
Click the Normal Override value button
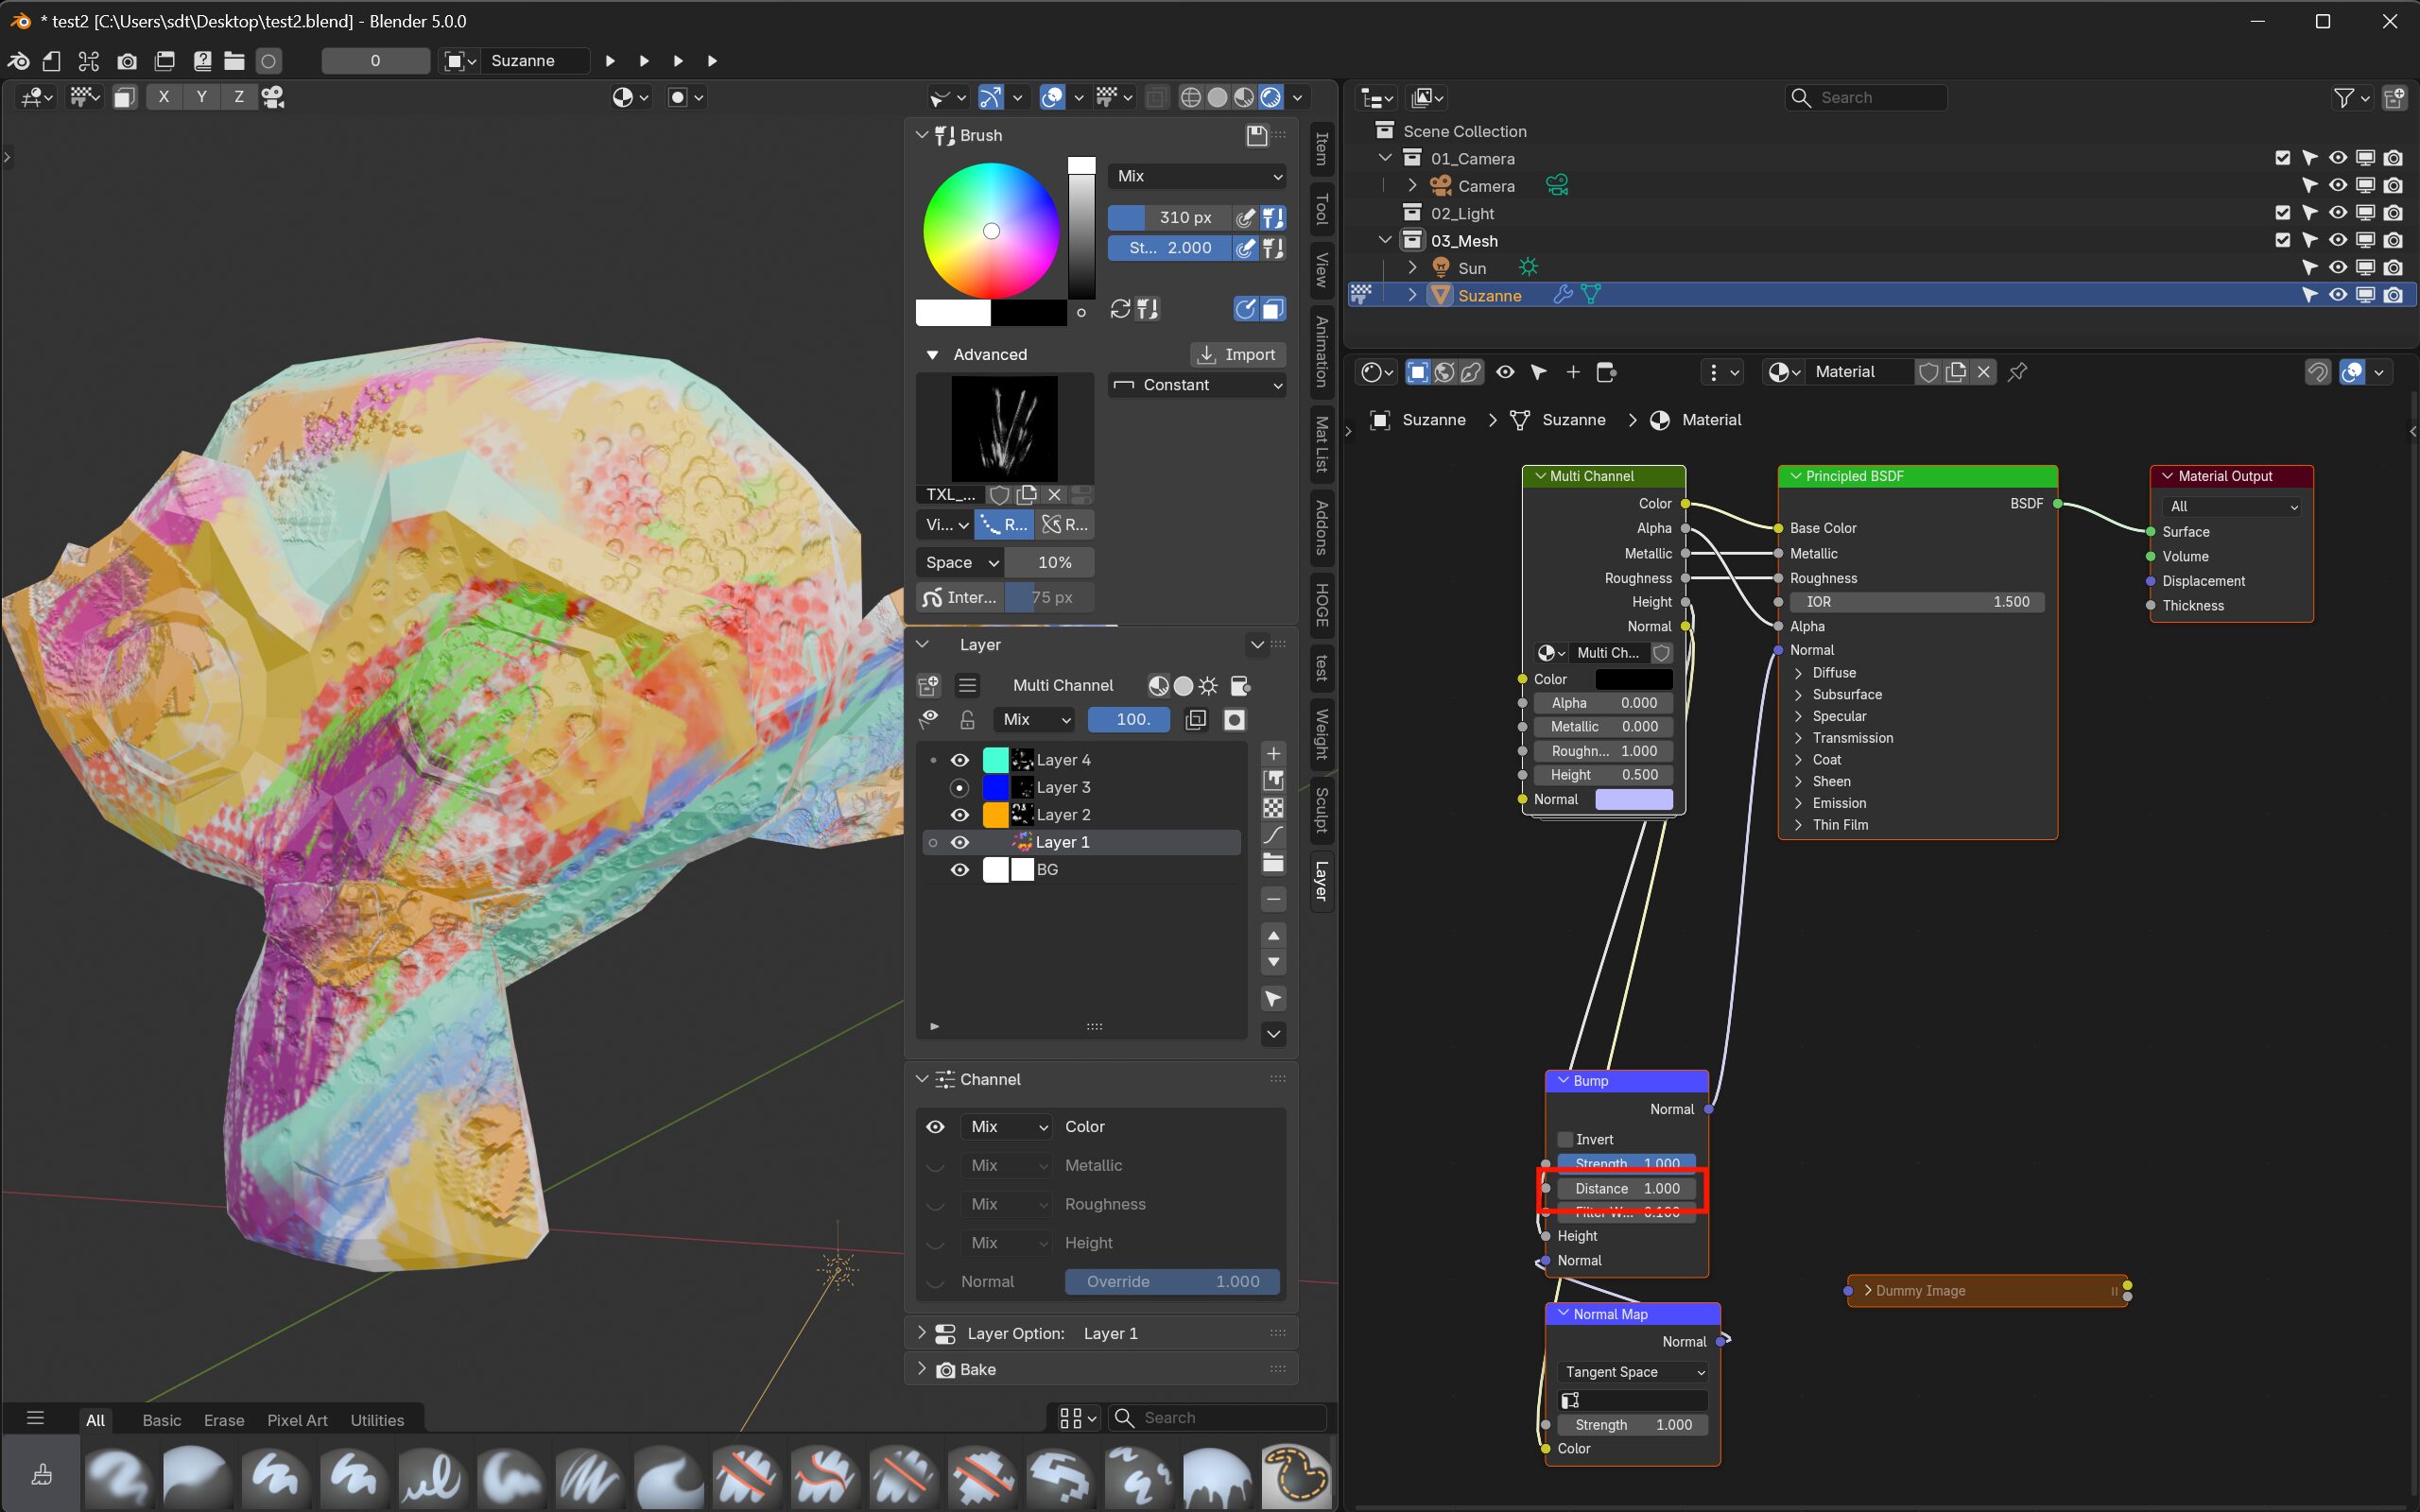(1171, 1282)
